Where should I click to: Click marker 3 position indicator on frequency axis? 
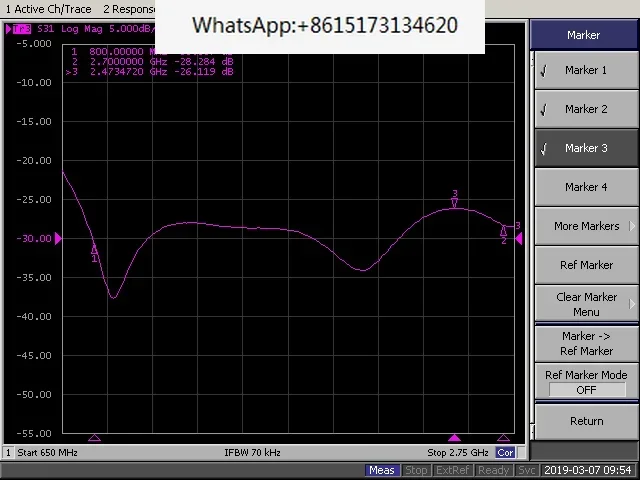(x=455, y=438)
